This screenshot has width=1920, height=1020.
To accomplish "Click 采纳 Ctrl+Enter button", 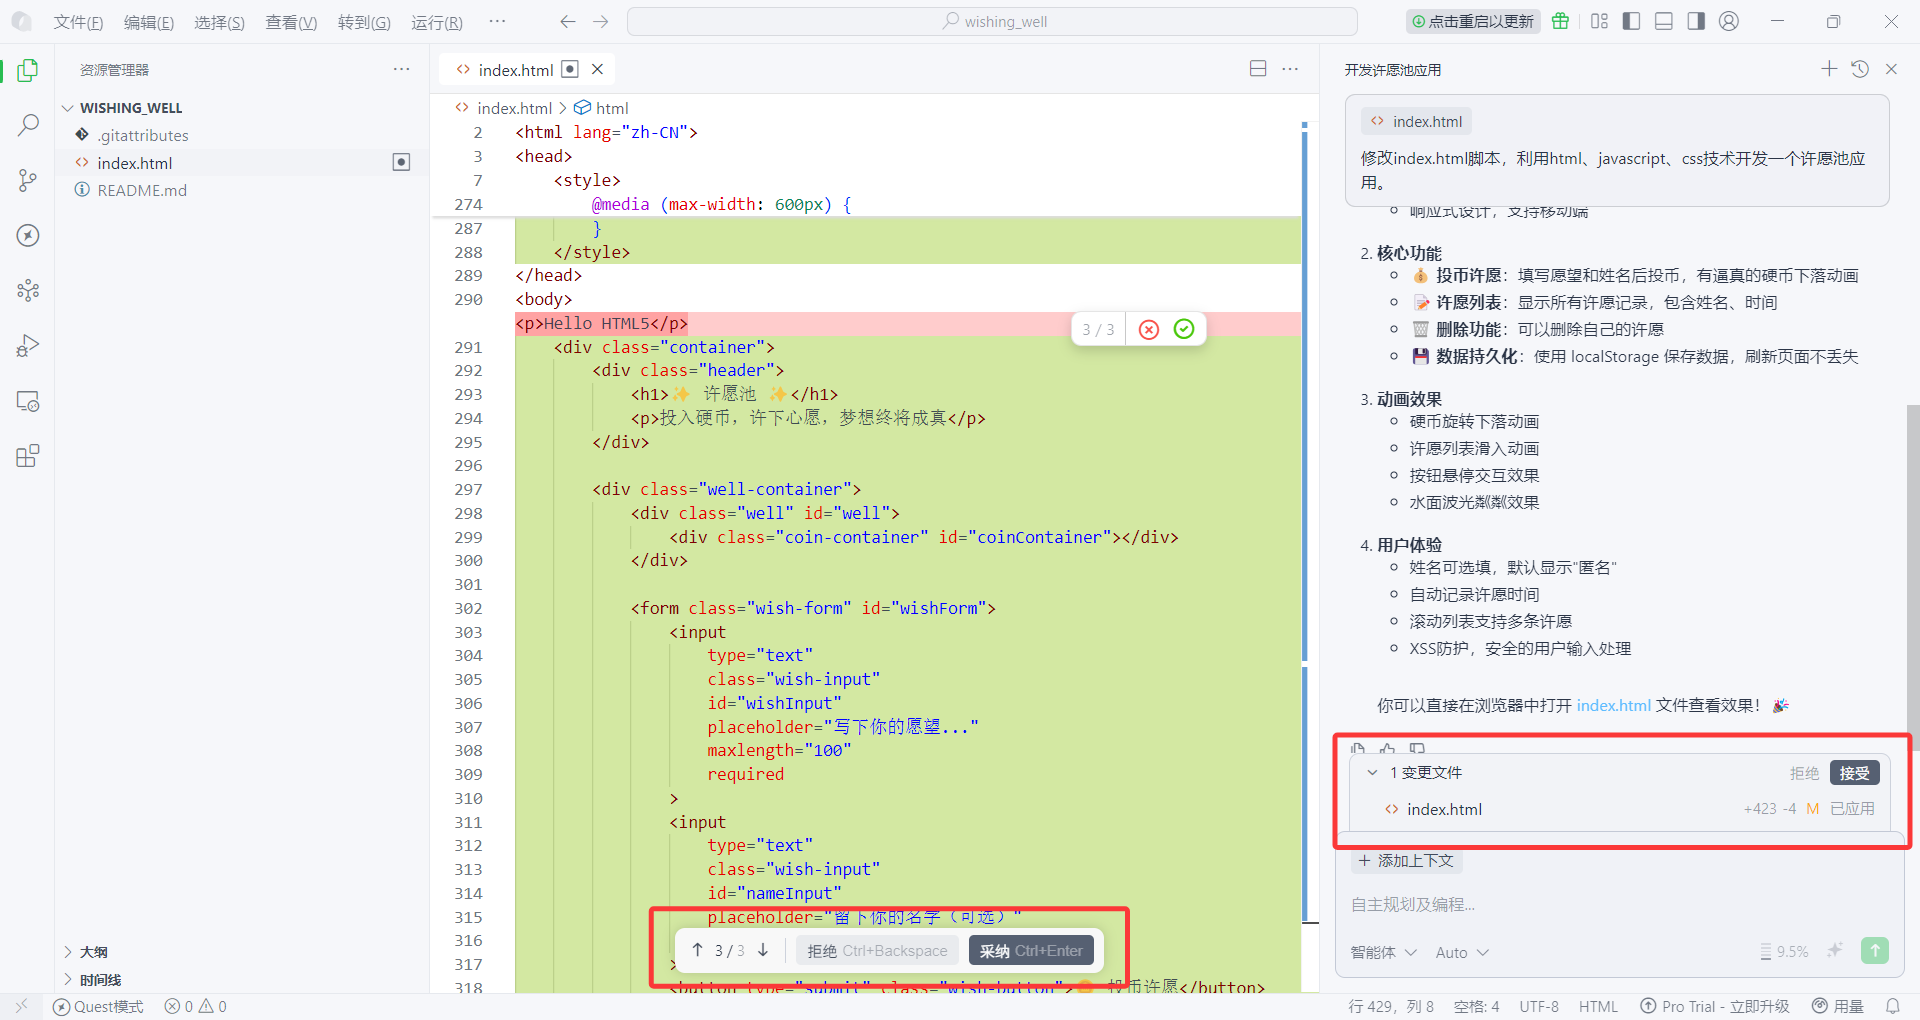I will (x=1031, y=950).
